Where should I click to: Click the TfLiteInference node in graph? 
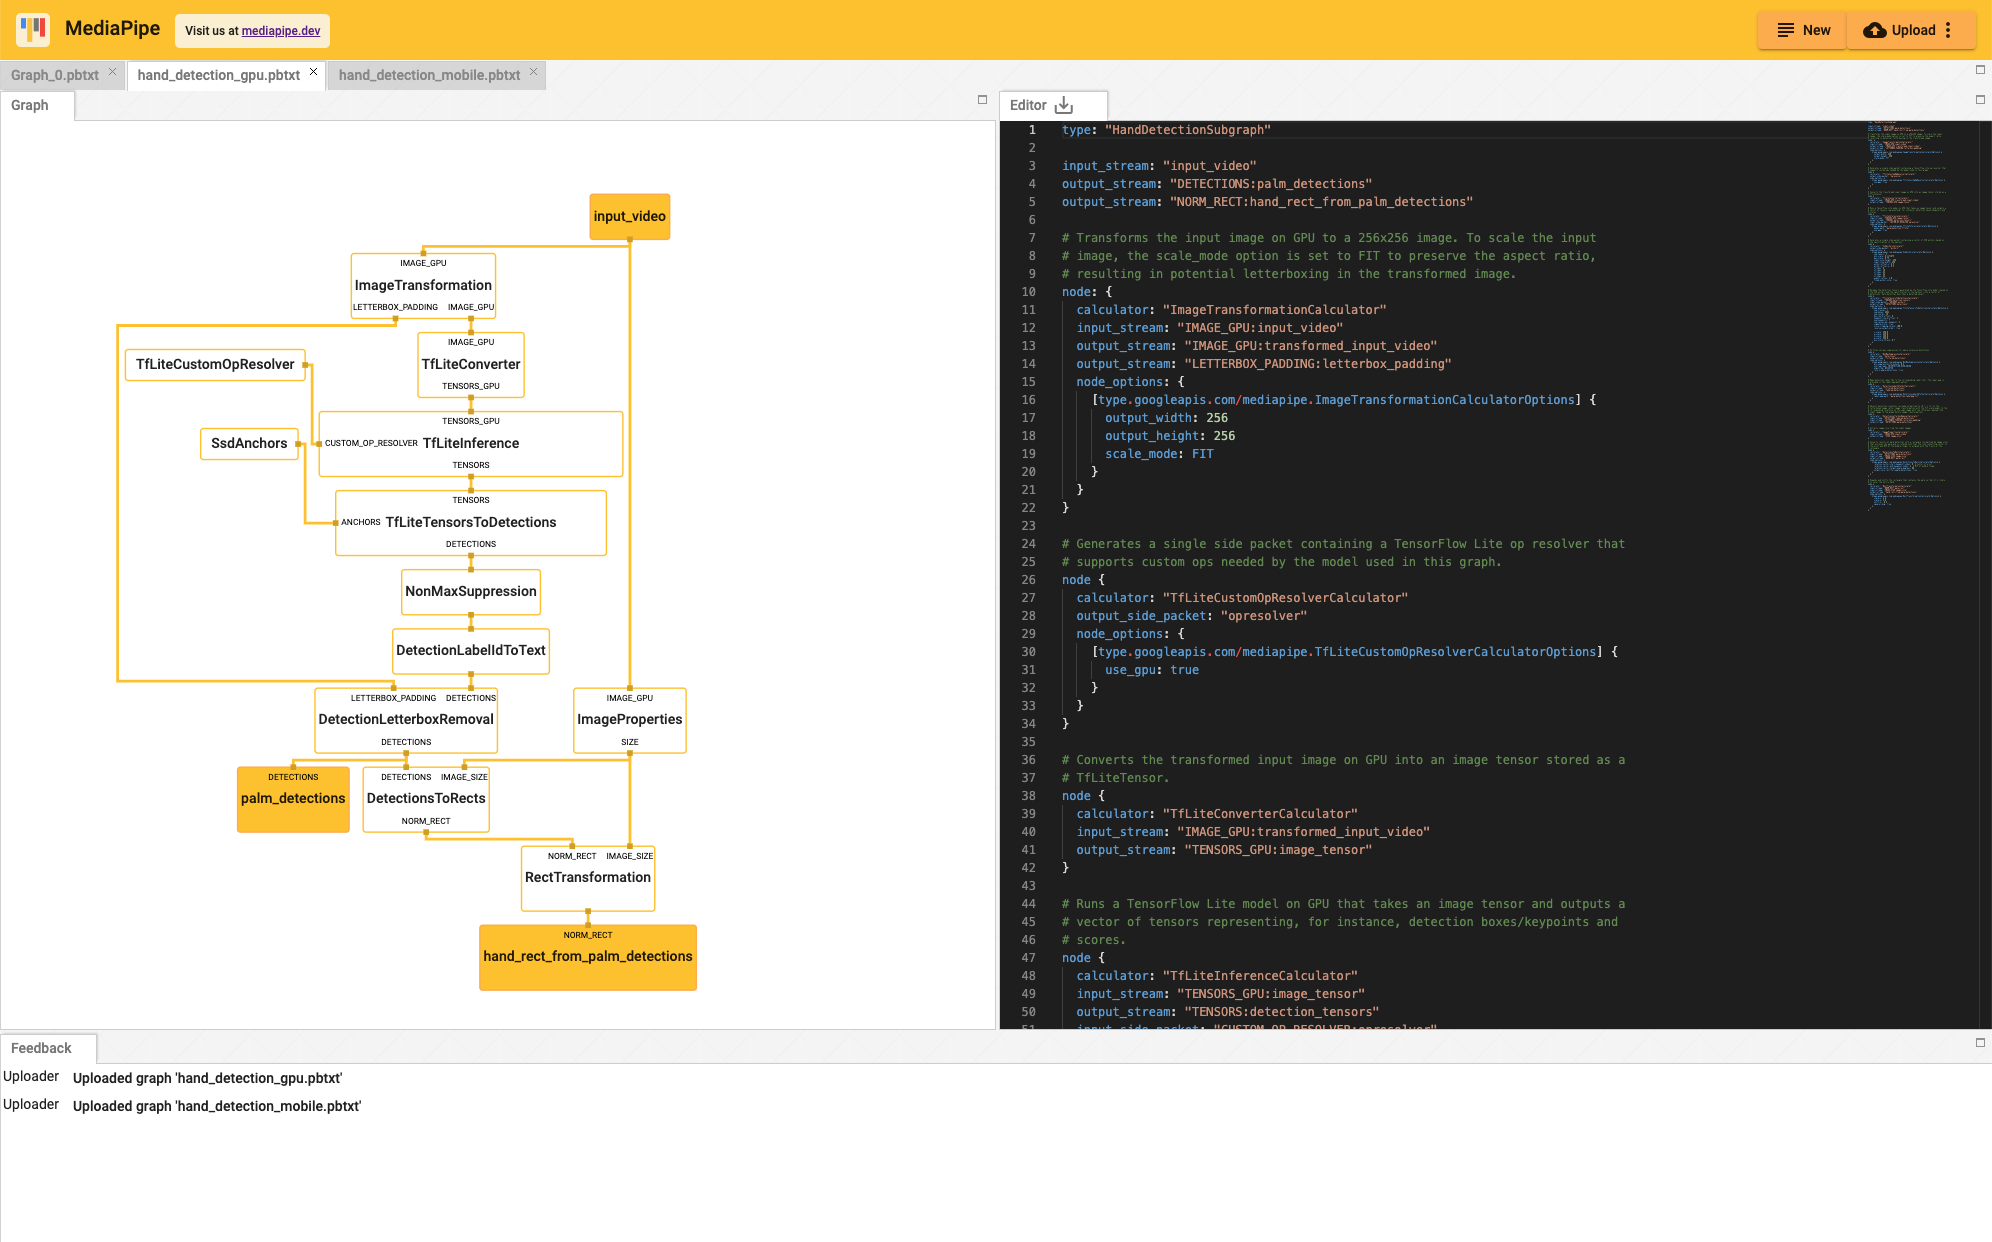pos(471,442)
